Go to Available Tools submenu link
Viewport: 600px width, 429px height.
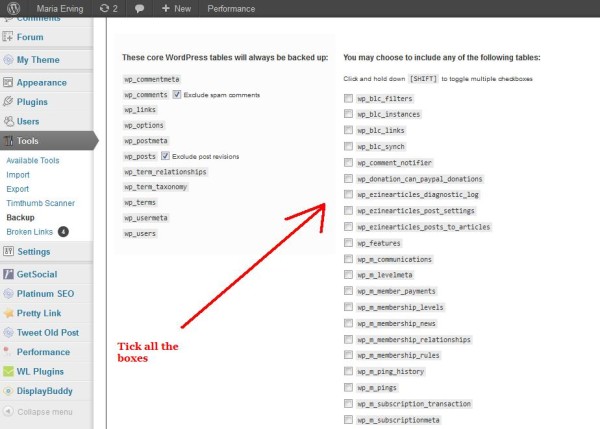[33, 160]
